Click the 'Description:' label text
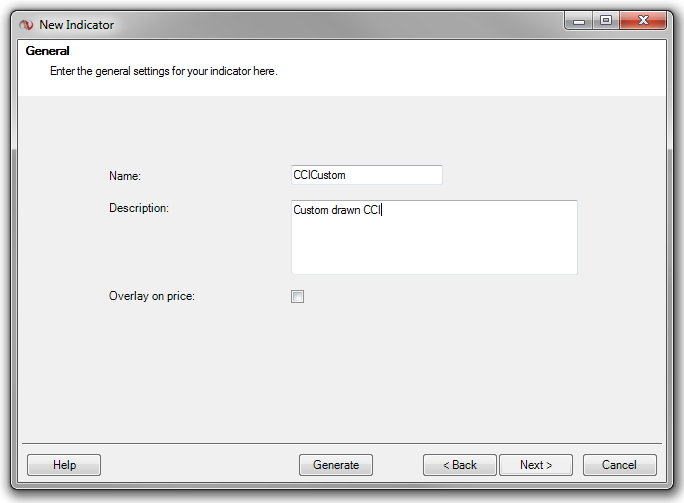 139,208
